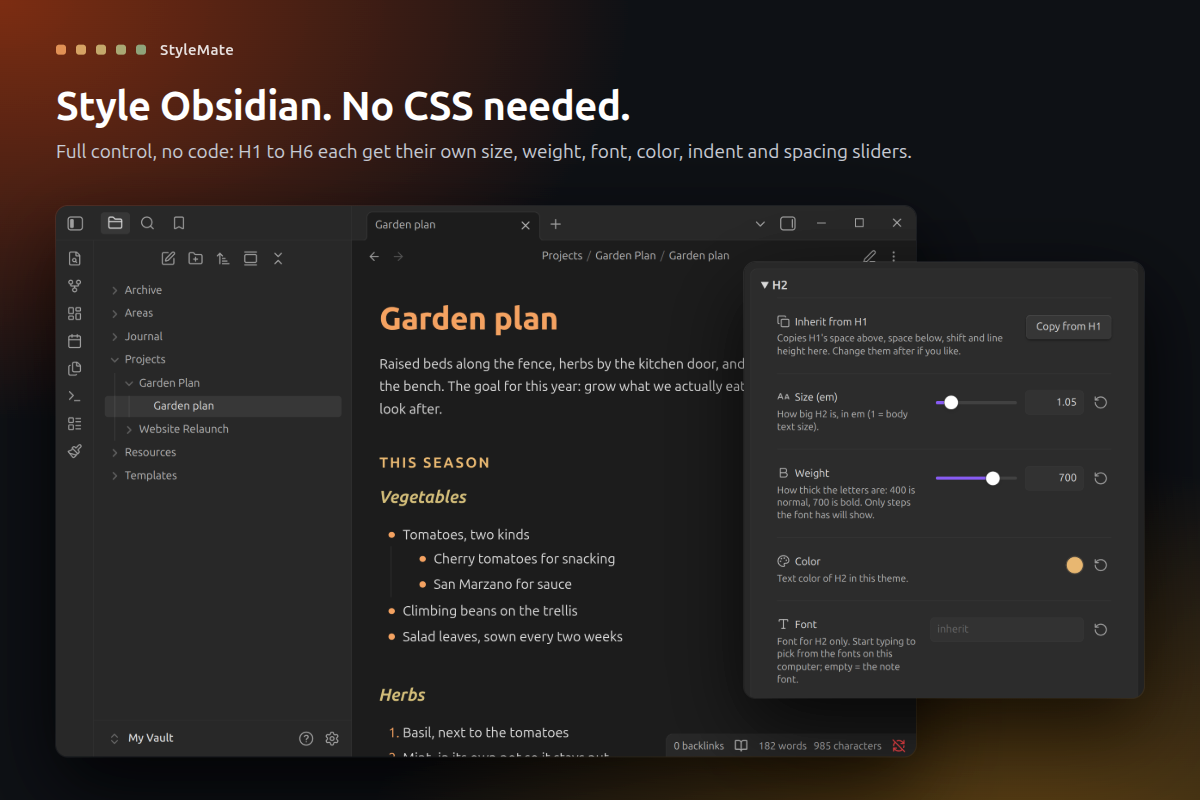This screenshot has width=1200, height=800.
Task: Open more options three-dot menu of note
Action: pos(894,256)
